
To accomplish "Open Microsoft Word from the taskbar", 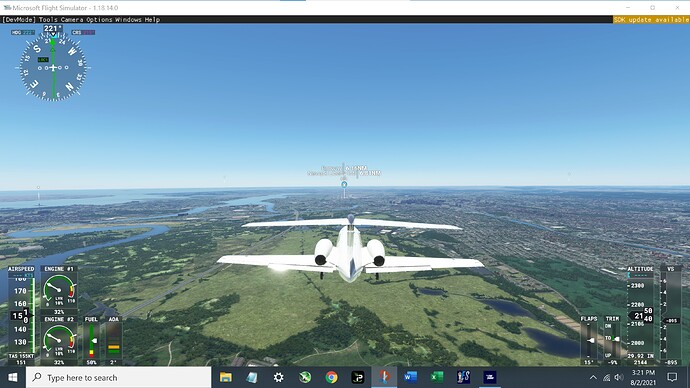I will (411, 377).
